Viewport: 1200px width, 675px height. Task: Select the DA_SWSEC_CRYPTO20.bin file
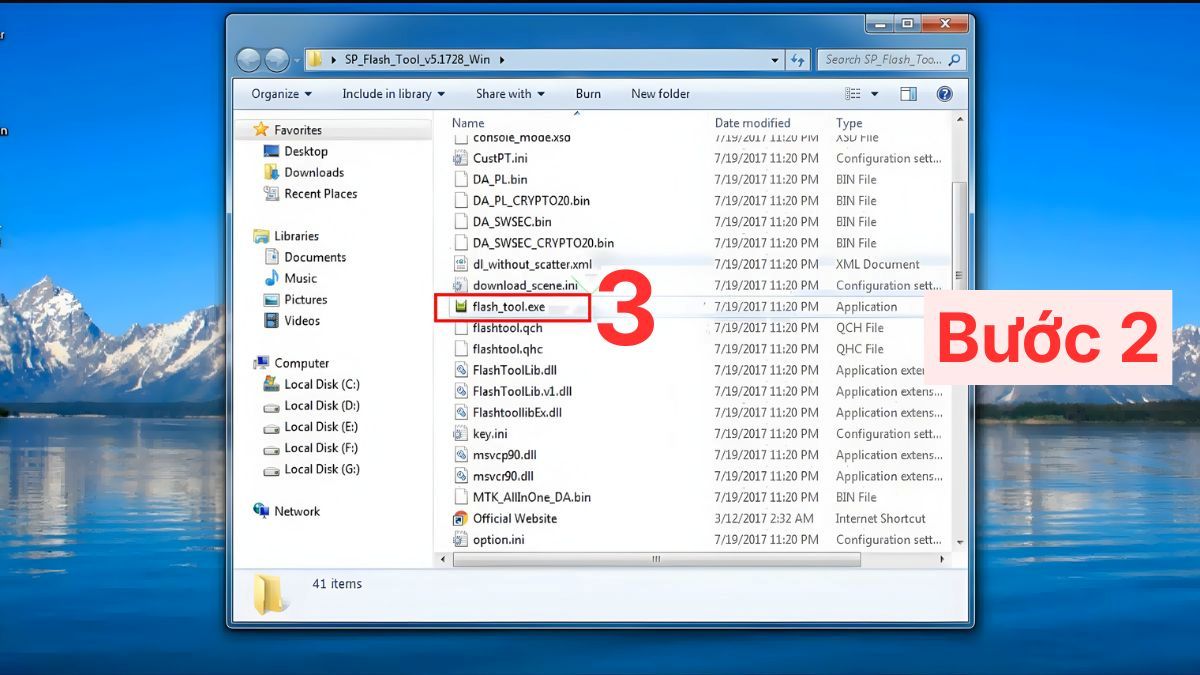[543, 243]
